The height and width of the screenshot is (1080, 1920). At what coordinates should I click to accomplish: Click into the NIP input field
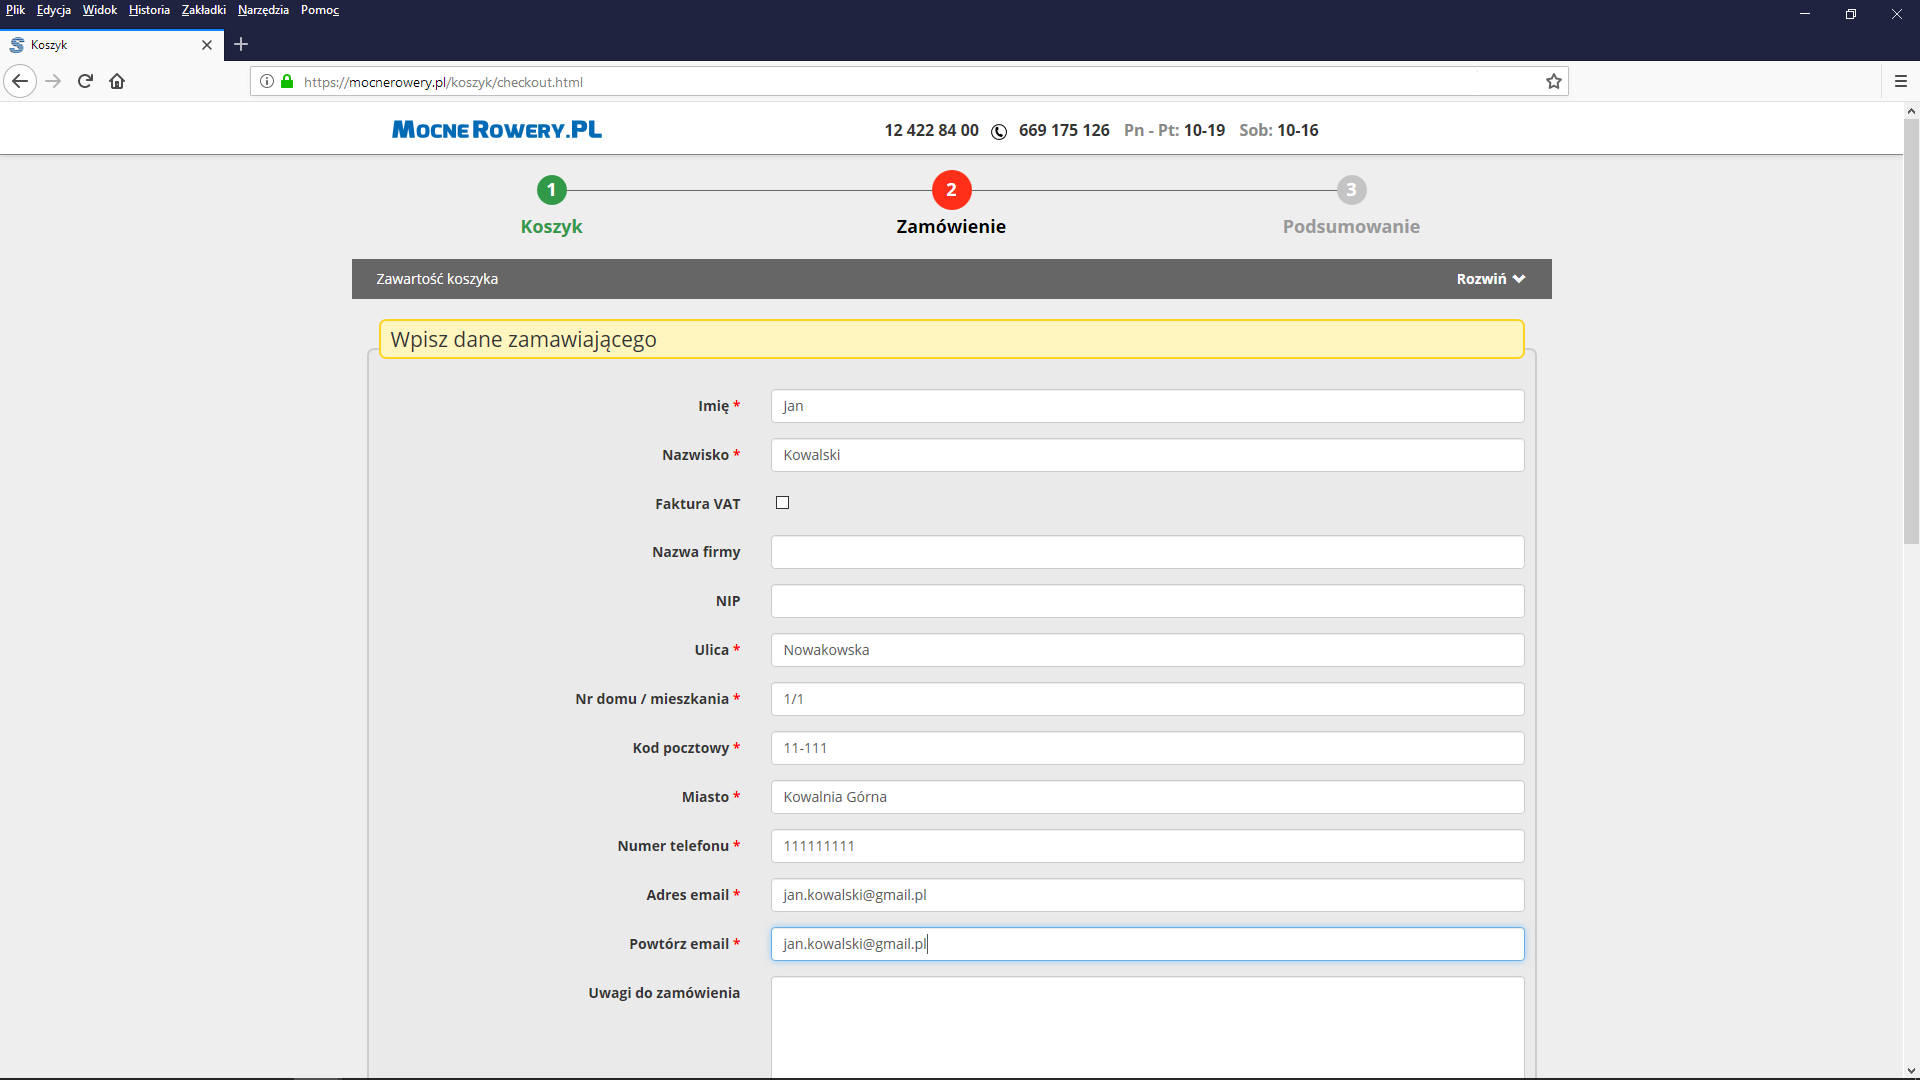tap(1147, 601)
